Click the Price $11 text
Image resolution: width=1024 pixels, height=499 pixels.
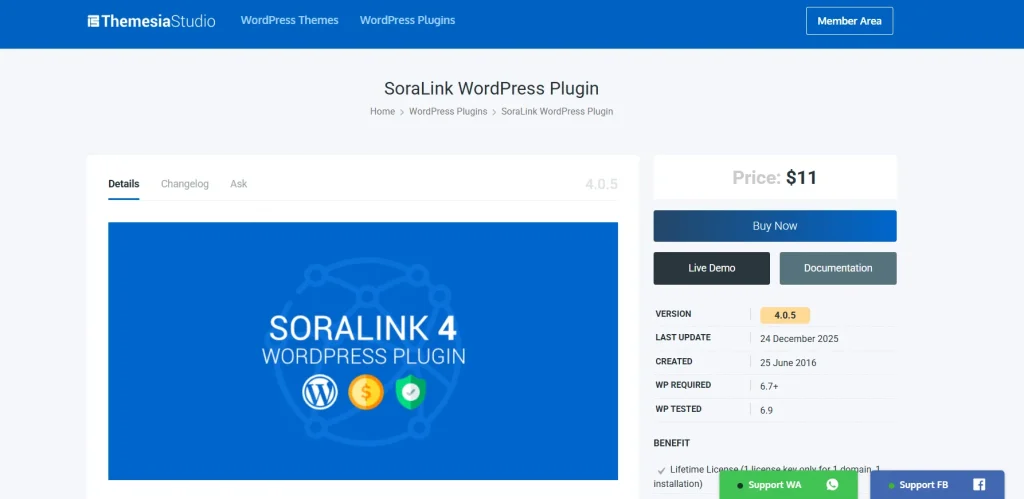(775, 178)
